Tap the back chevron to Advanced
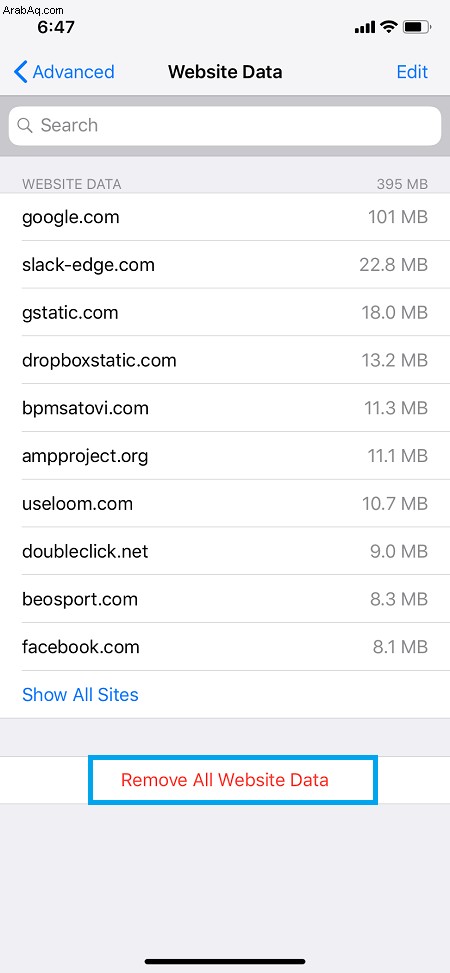The image size is (450, 973). tap(20, 72)
